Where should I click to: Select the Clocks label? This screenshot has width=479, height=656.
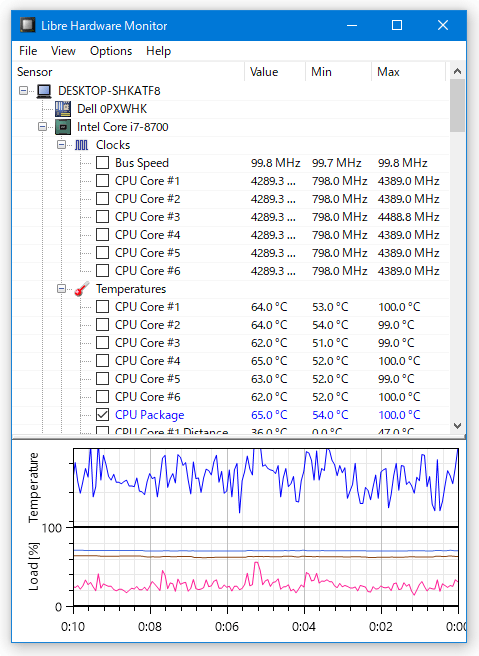coord(113,145)
